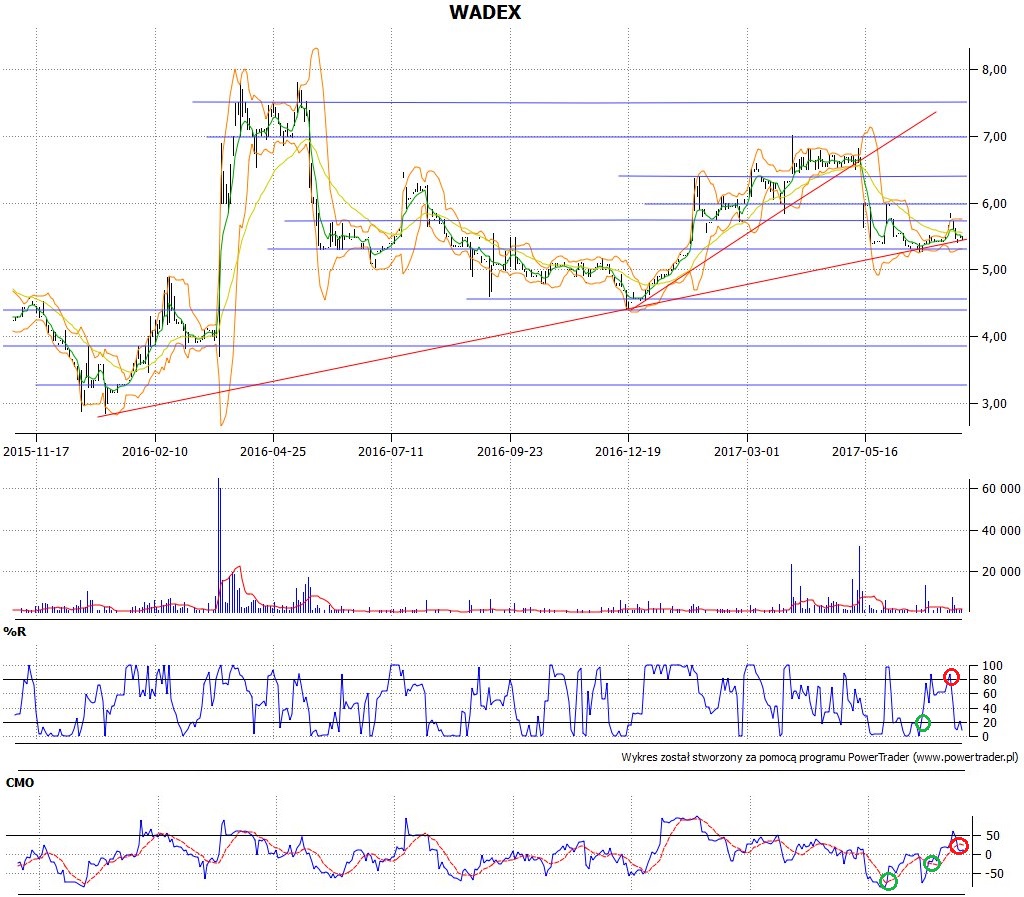The width and height of the screenshot is (1024, 897).
Task: Click the WADEX chart title
Action: click(x=485, y=12)
